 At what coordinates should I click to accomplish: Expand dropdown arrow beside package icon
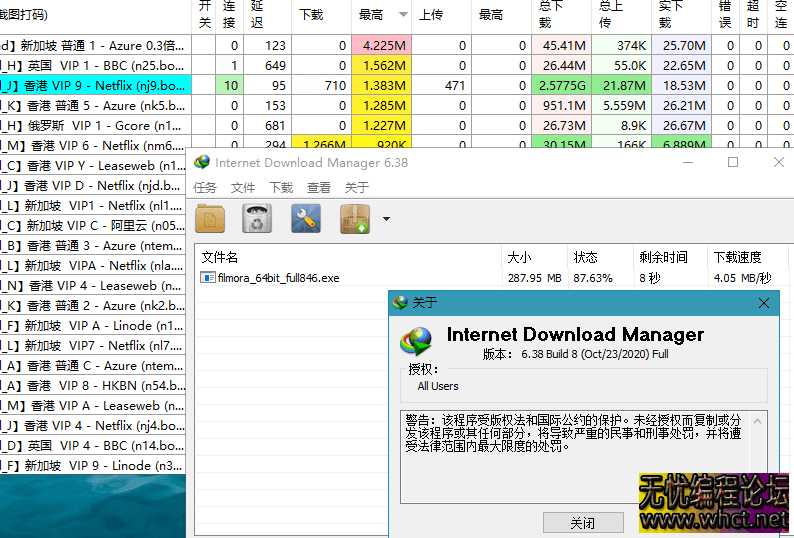point(386,219)
